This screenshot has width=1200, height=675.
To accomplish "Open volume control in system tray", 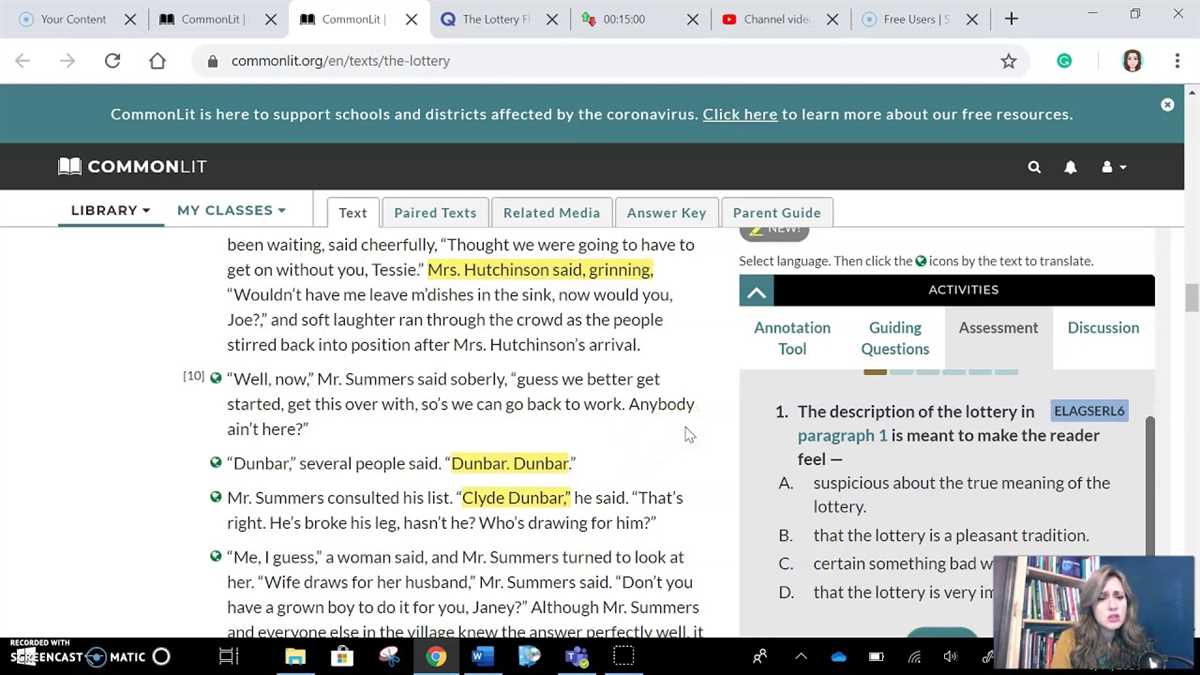I will pos(950,657).
